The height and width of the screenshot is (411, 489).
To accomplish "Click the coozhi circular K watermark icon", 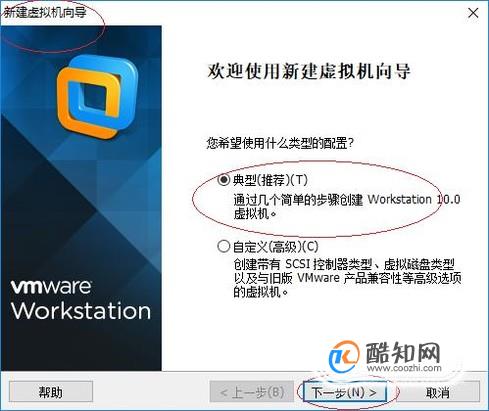I will coord(344,357).
